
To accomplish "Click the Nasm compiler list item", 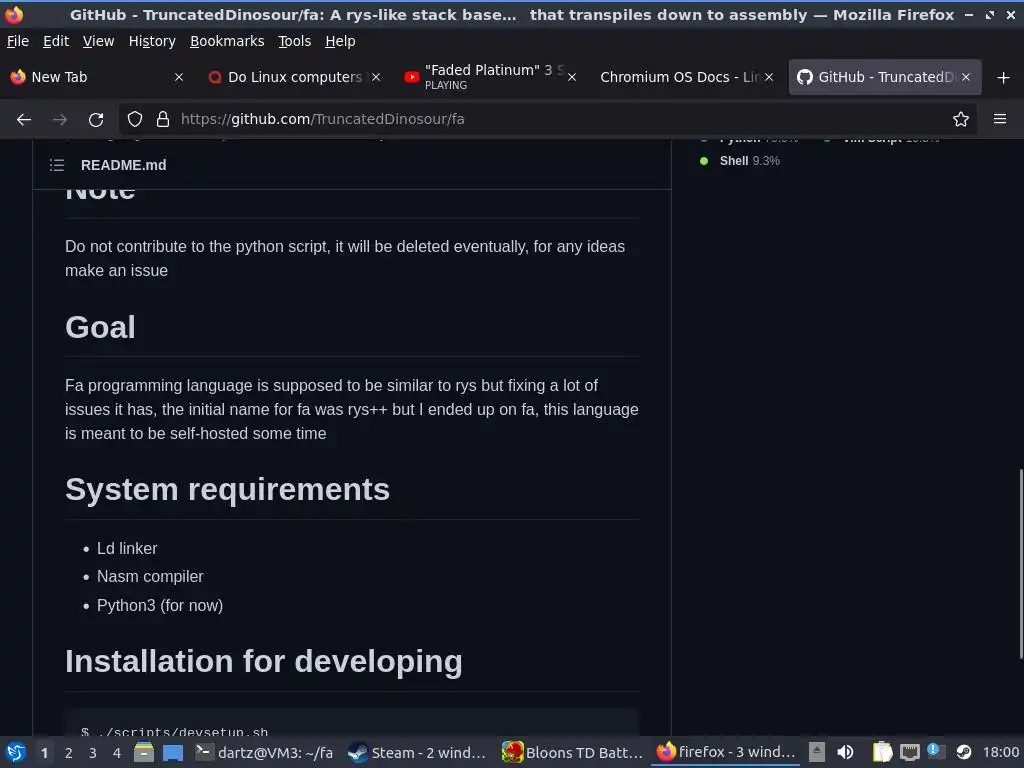I will pos(150,577).
